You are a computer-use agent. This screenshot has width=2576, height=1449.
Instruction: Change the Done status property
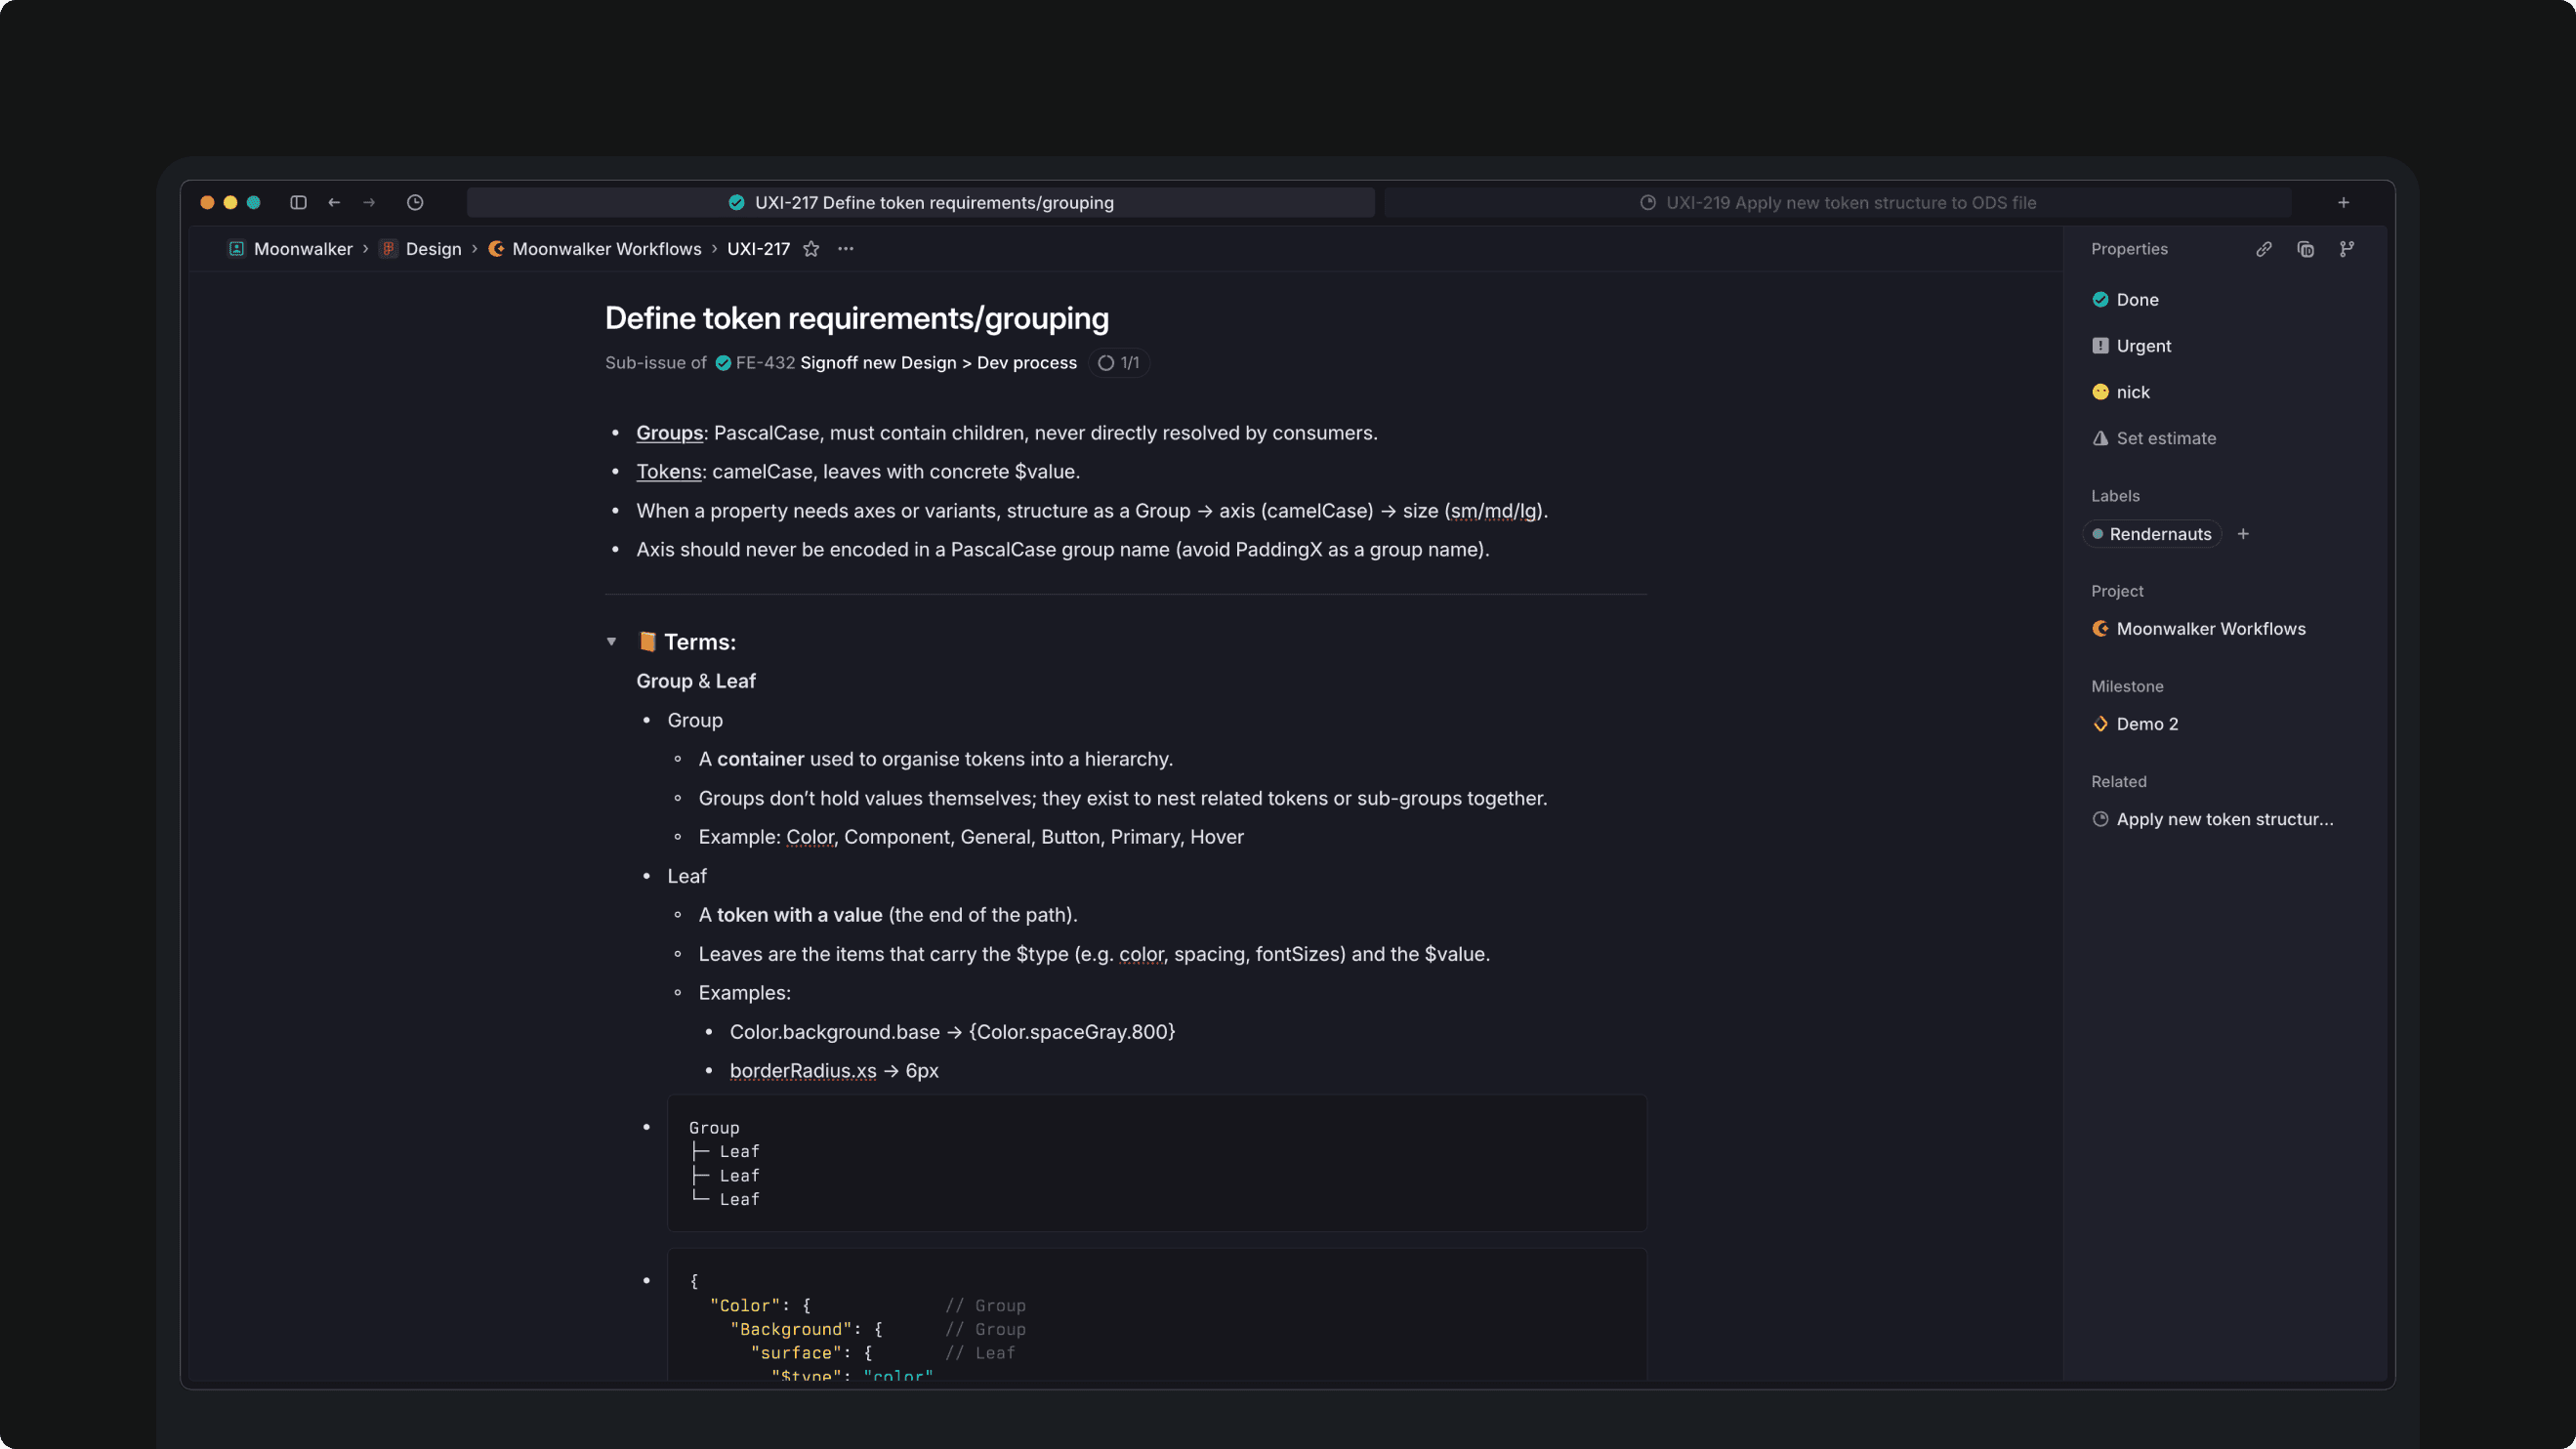click(x=2136, y=300)
